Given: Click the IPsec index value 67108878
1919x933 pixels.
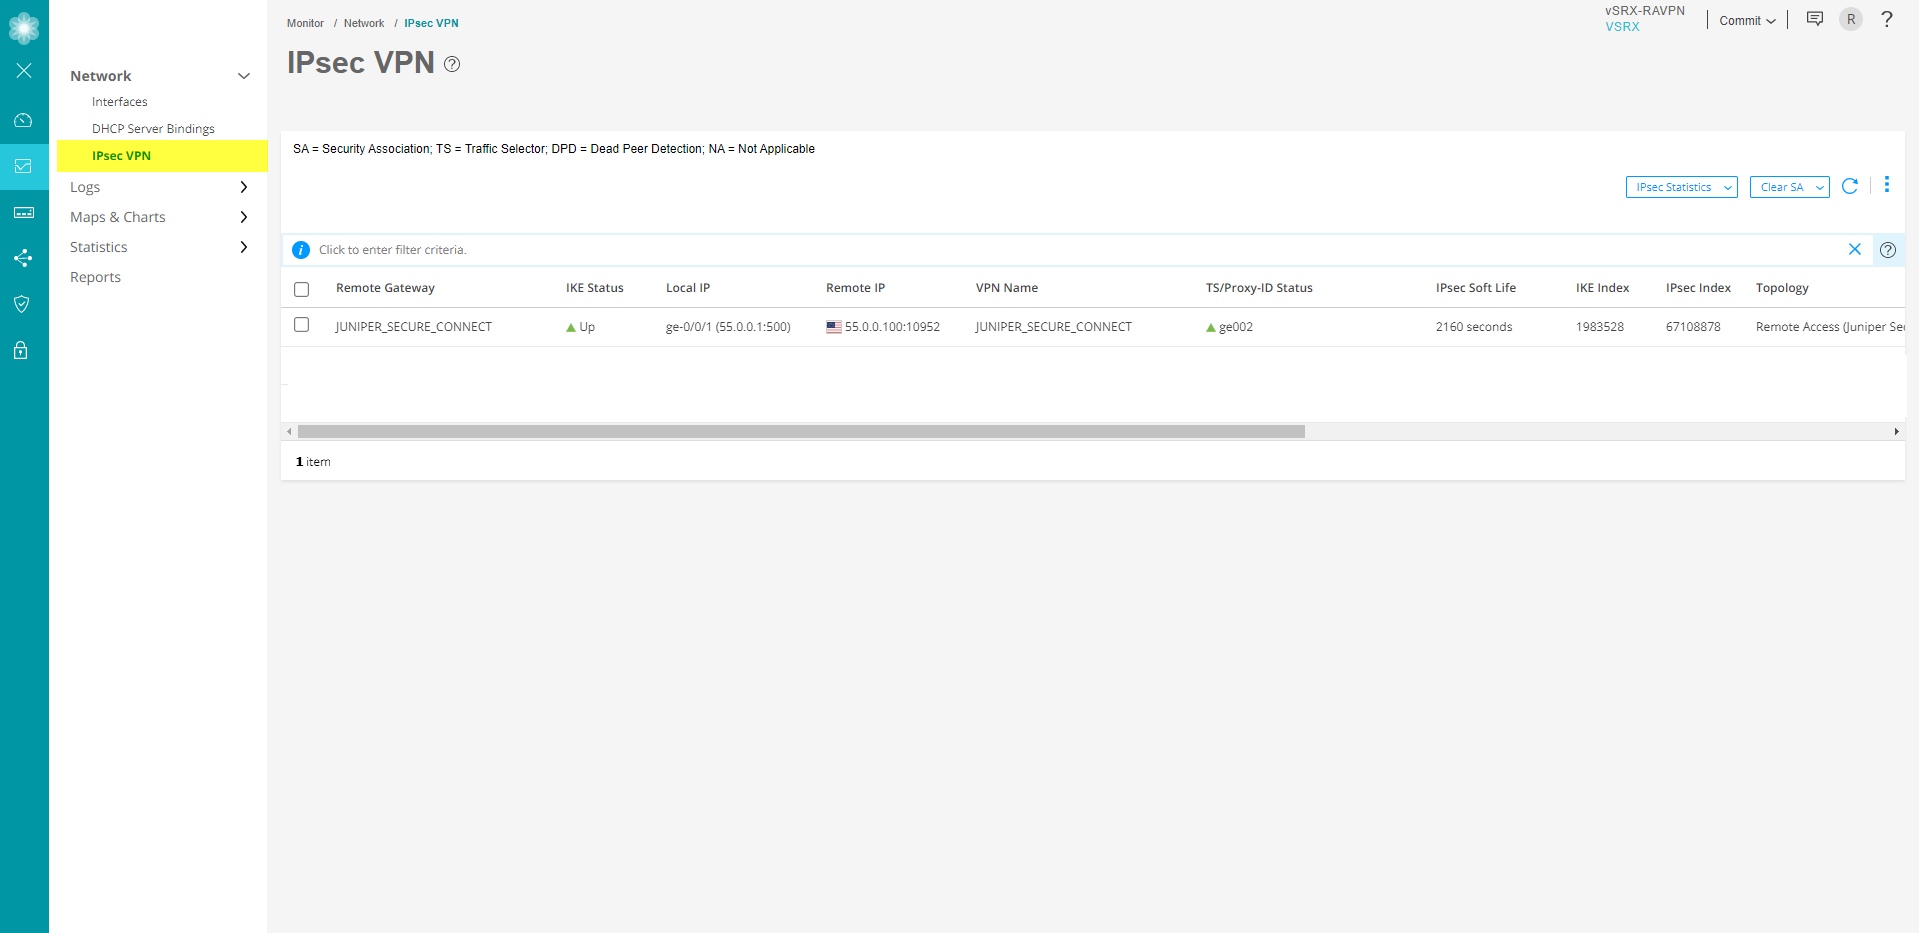Looking at the screenshot, I should (x=1693, y=327).
